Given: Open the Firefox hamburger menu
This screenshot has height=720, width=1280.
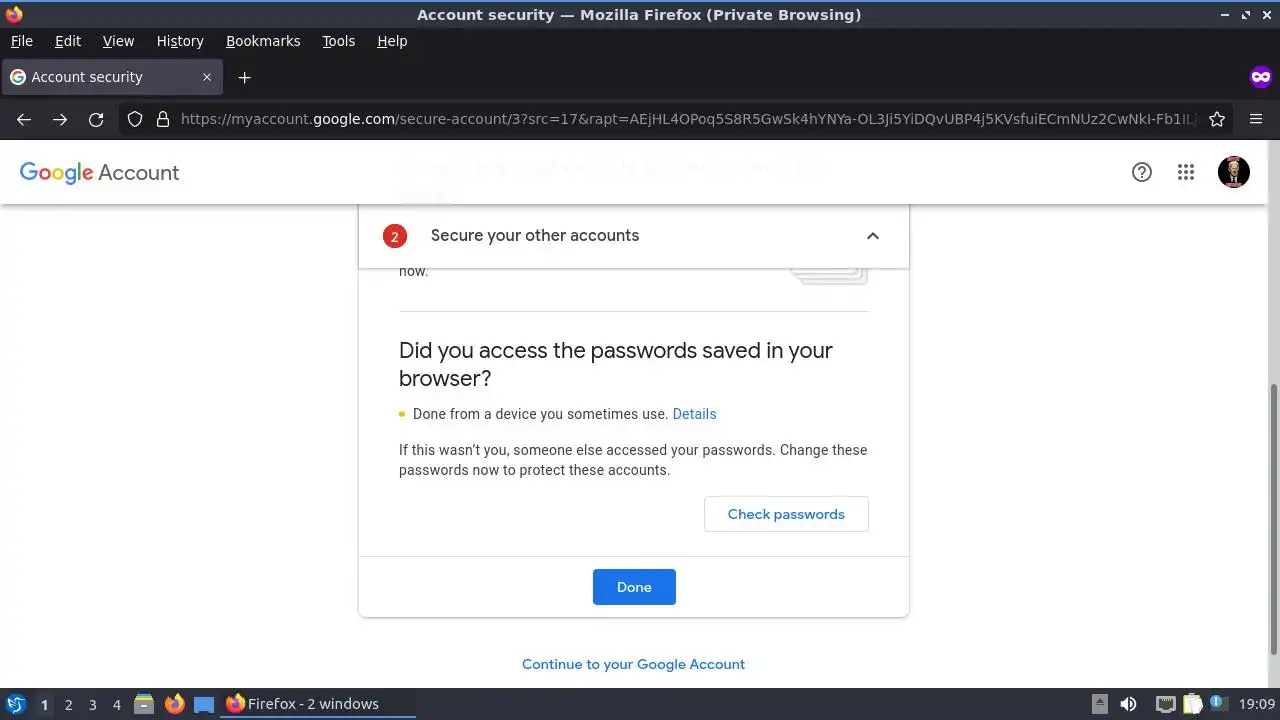Looking at the screenshot, I should pos(1256,119).
